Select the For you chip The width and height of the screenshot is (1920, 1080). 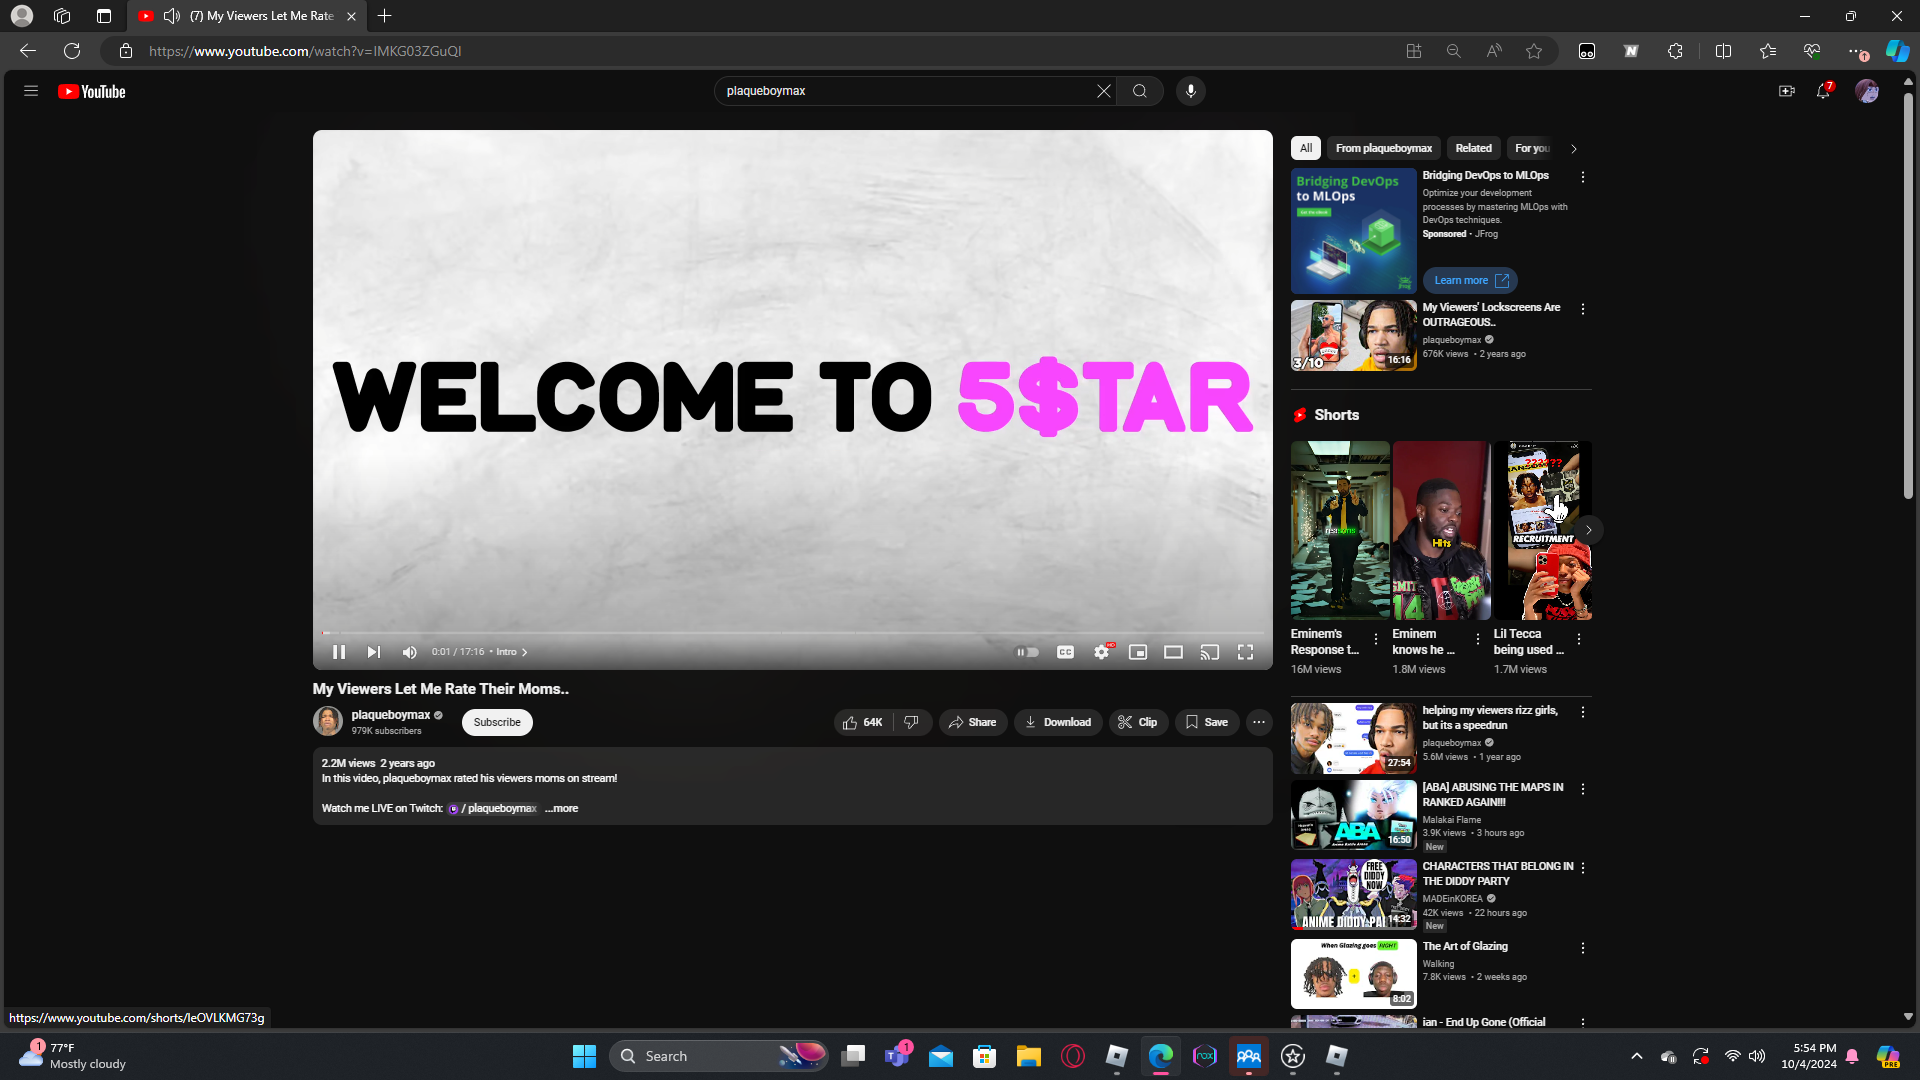click(x=1531, y=148)
